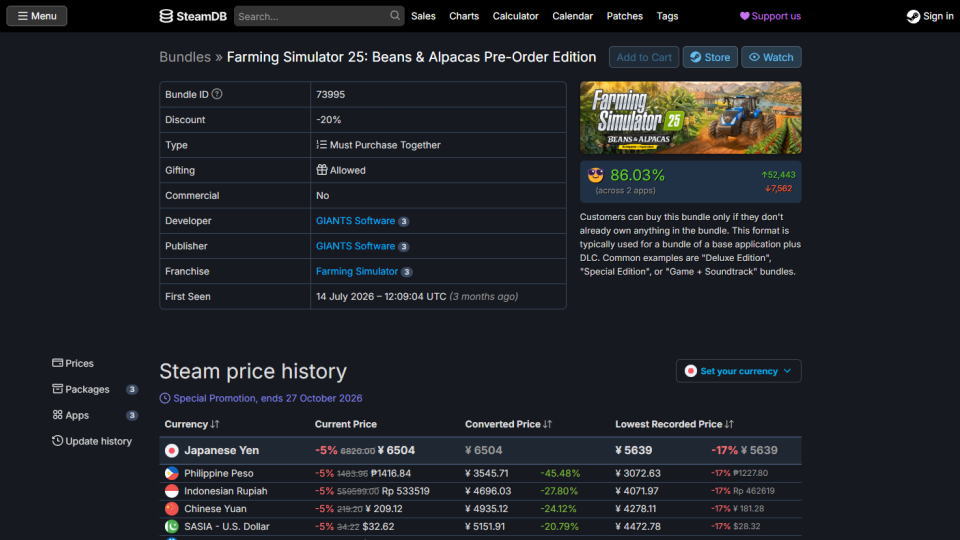The height and width of the screenshot is (540, 960).
Task: Open the Sales menu item
Action: coord(423,16)
